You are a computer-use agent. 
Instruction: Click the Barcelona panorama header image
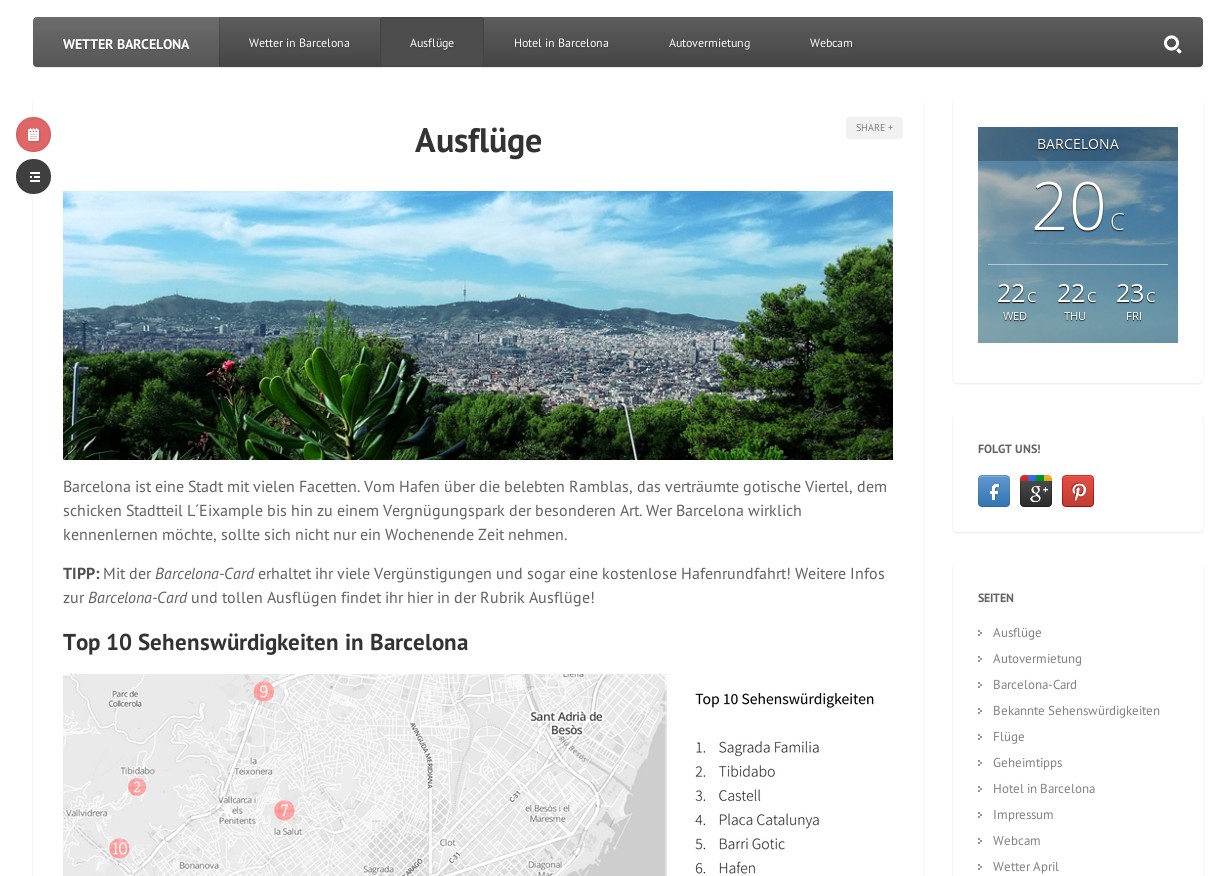click(478, 325)
